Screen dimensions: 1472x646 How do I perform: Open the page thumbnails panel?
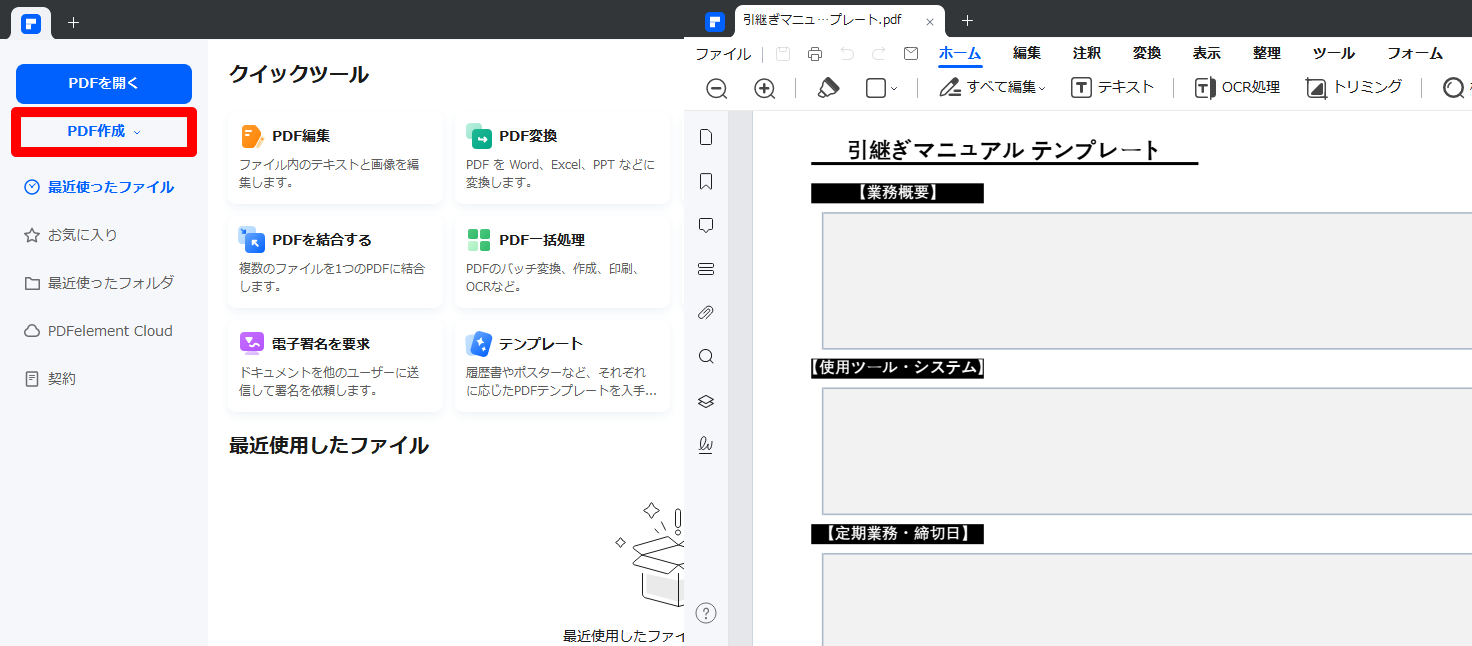(706, 137)
